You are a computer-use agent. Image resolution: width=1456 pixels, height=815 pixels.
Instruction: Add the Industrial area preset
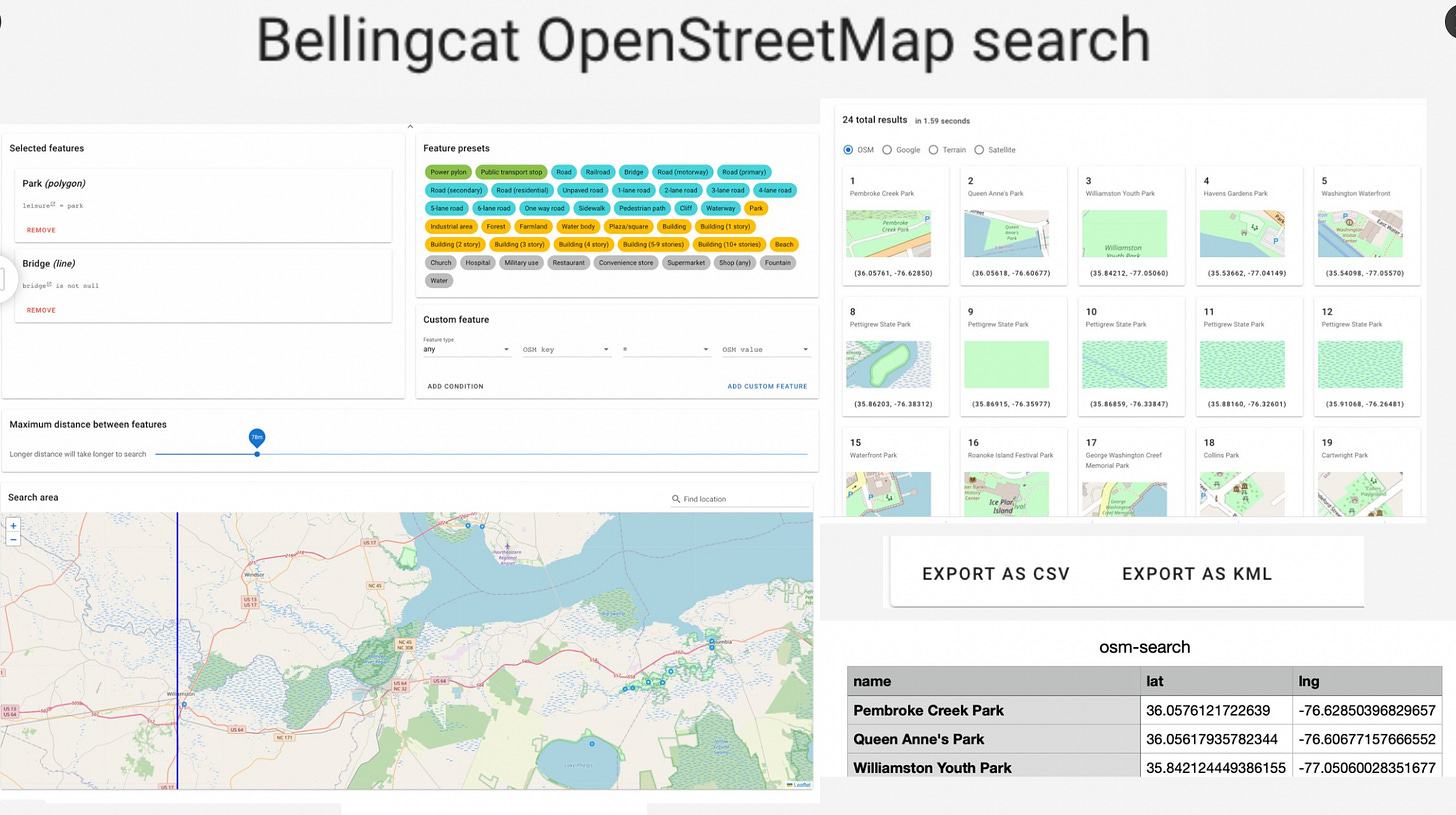[451, 226]
